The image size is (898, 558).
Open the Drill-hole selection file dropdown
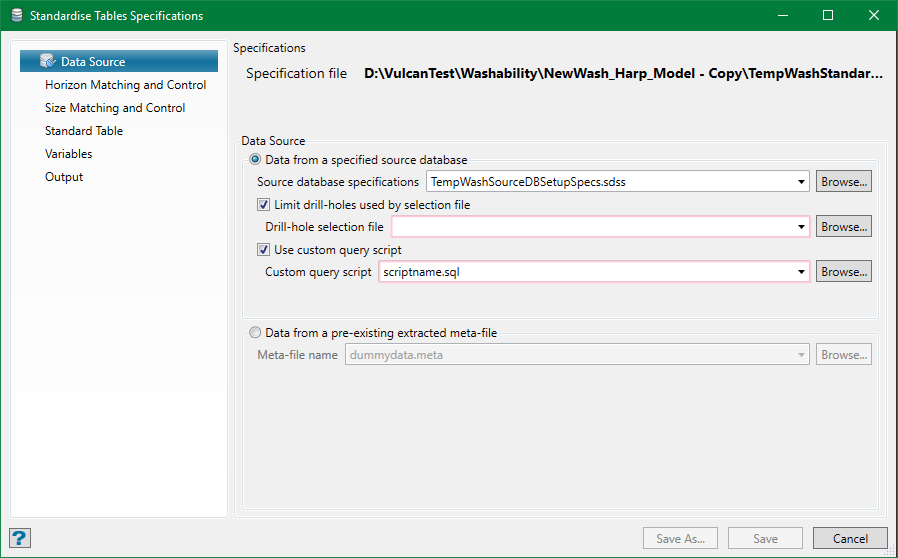click(x=801, y=227)
